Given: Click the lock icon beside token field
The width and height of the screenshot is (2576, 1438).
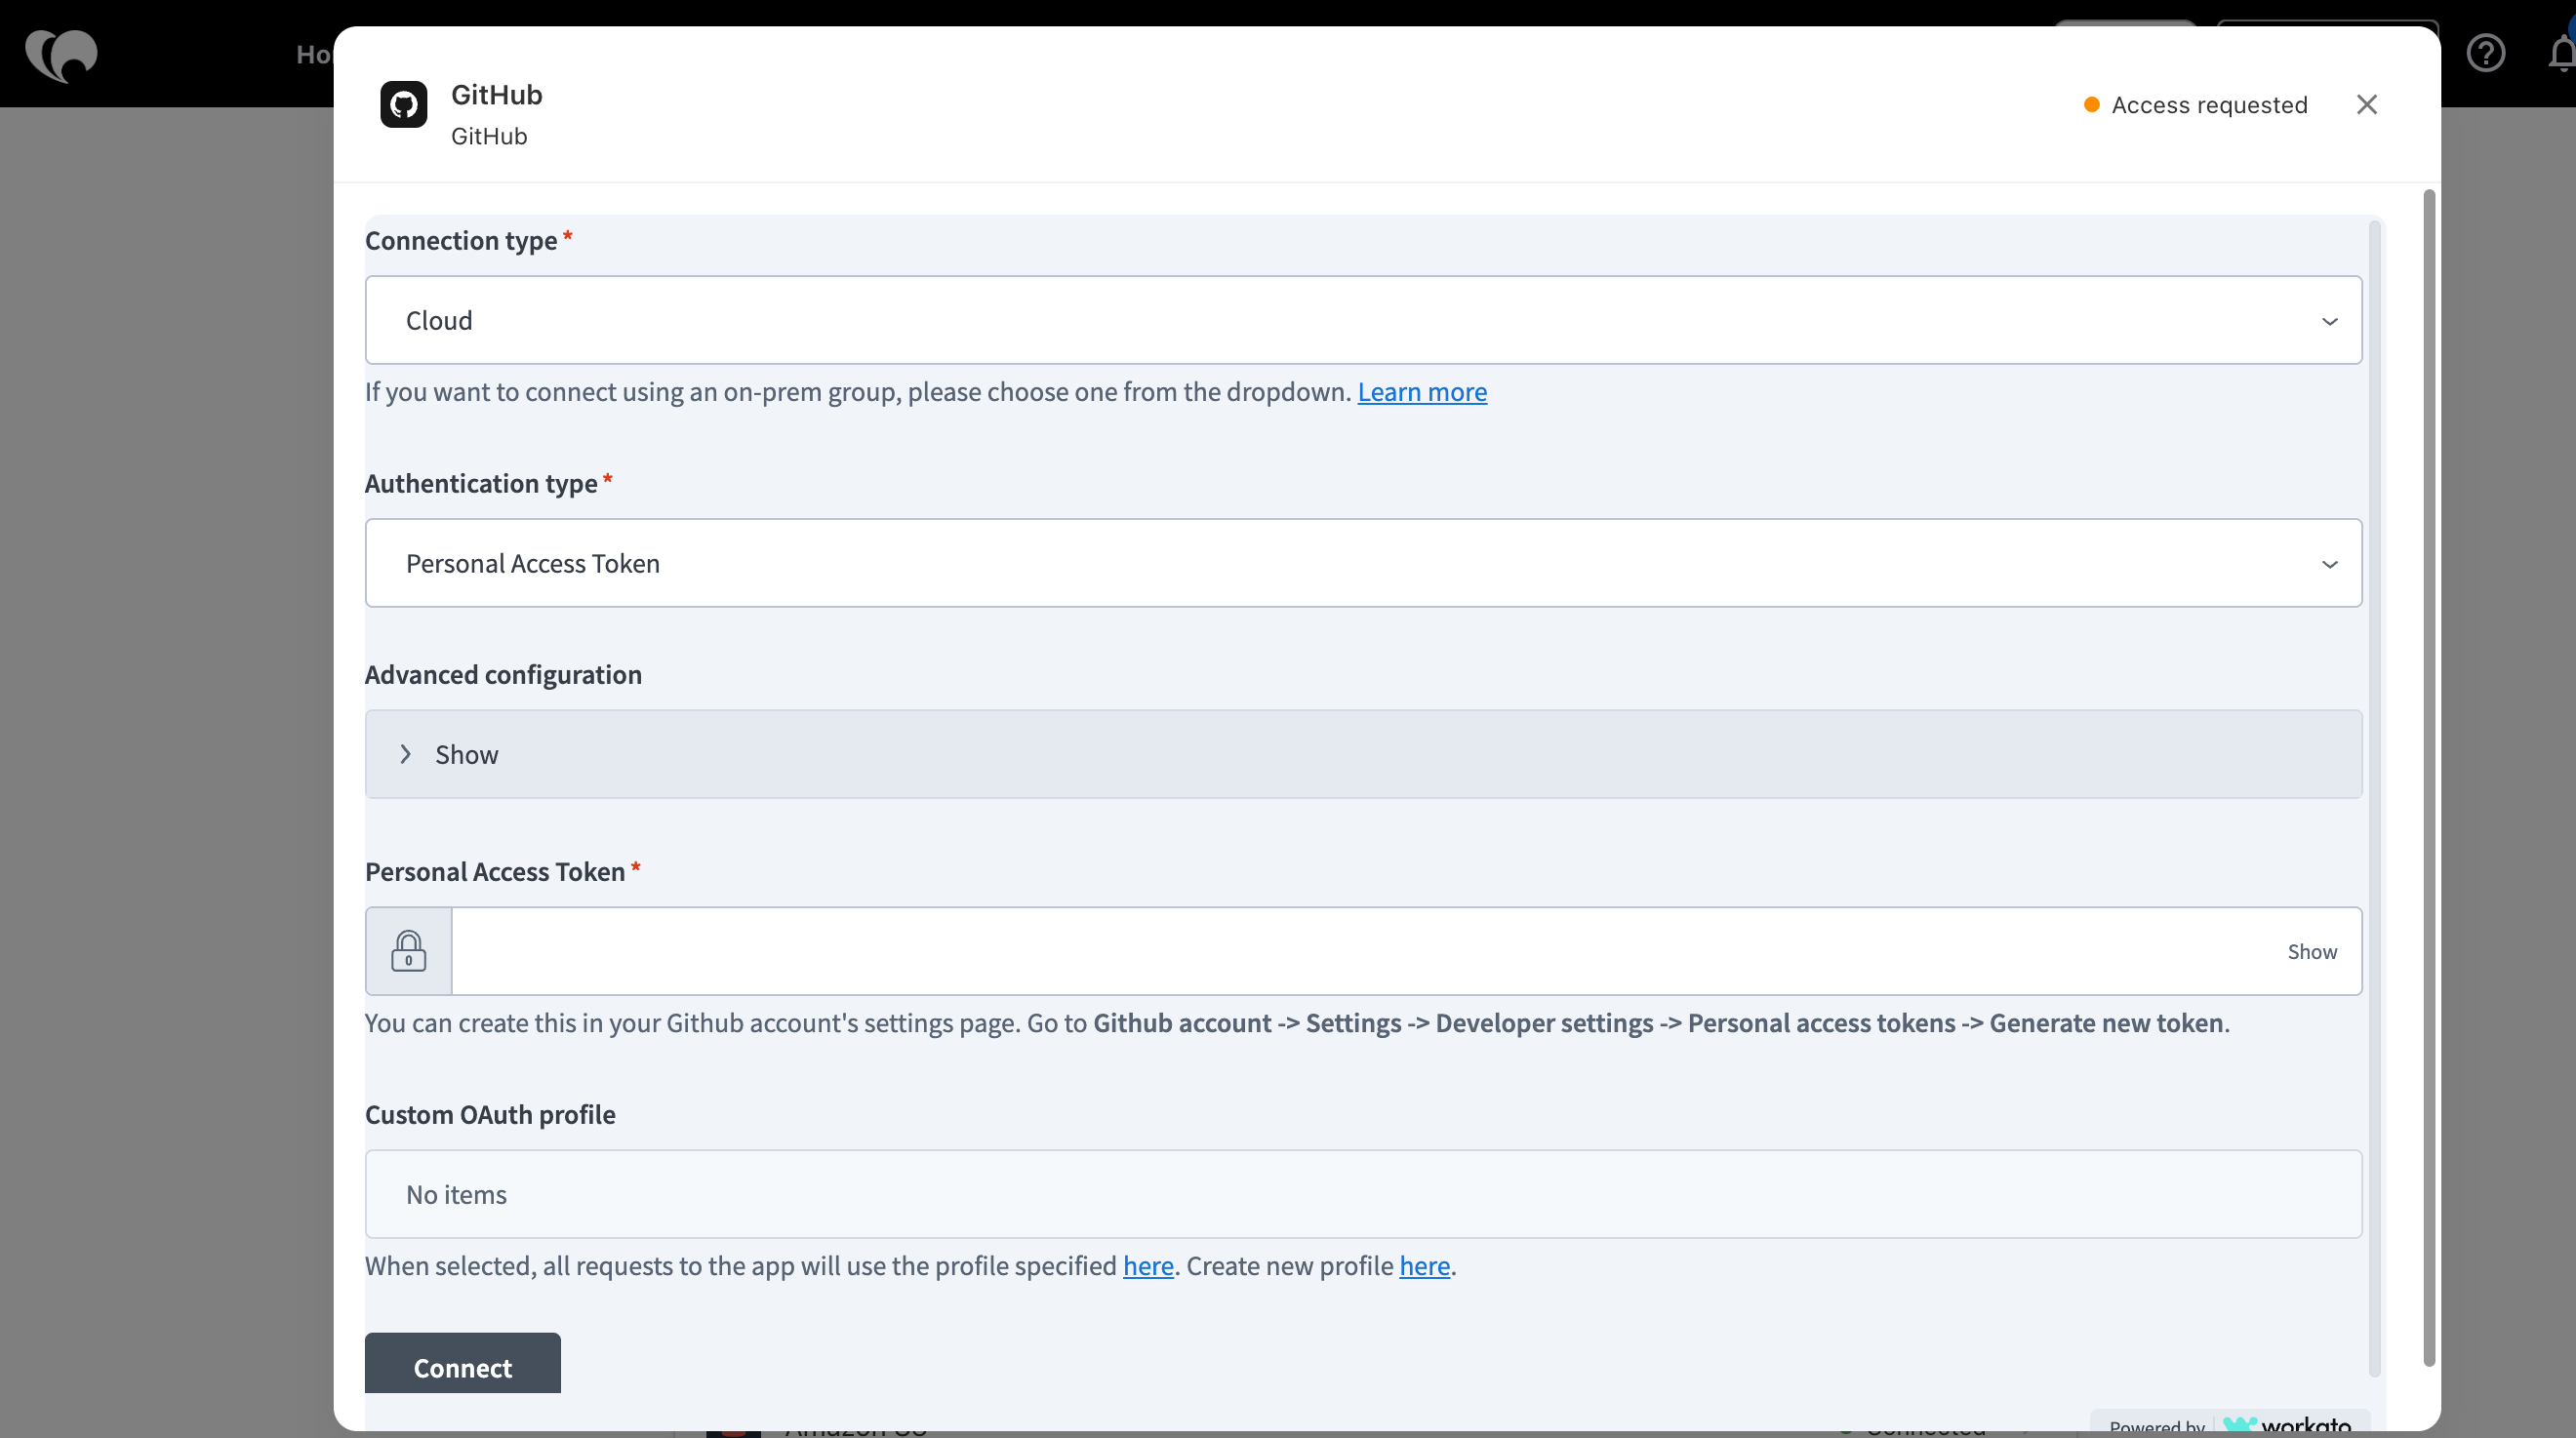Looking at the screenshot, I should coord(408,951).
